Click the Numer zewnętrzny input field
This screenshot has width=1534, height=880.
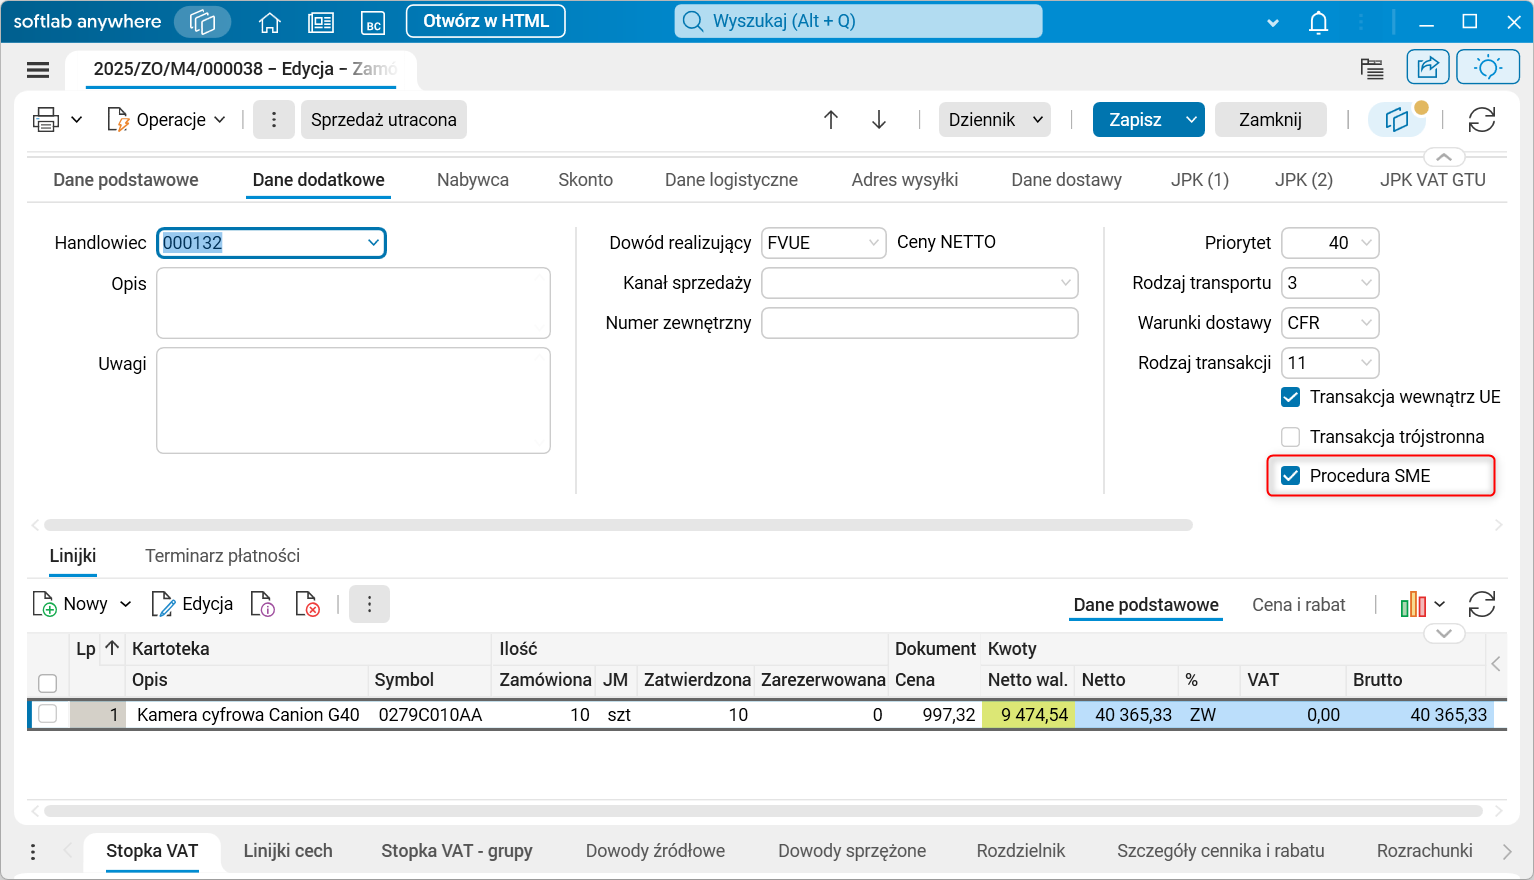coord(920,323)
